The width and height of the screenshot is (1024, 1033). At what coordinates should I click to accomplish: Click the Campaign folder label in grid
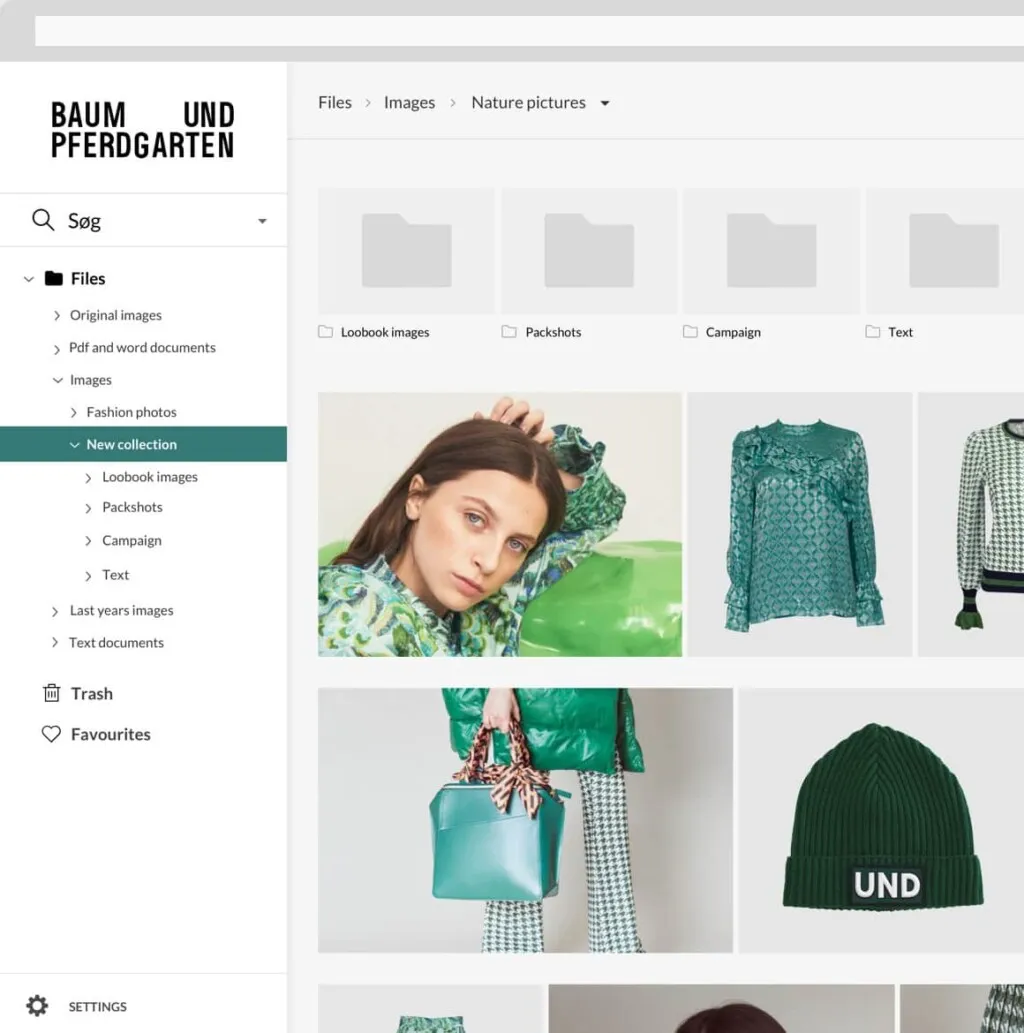[733, 332]
